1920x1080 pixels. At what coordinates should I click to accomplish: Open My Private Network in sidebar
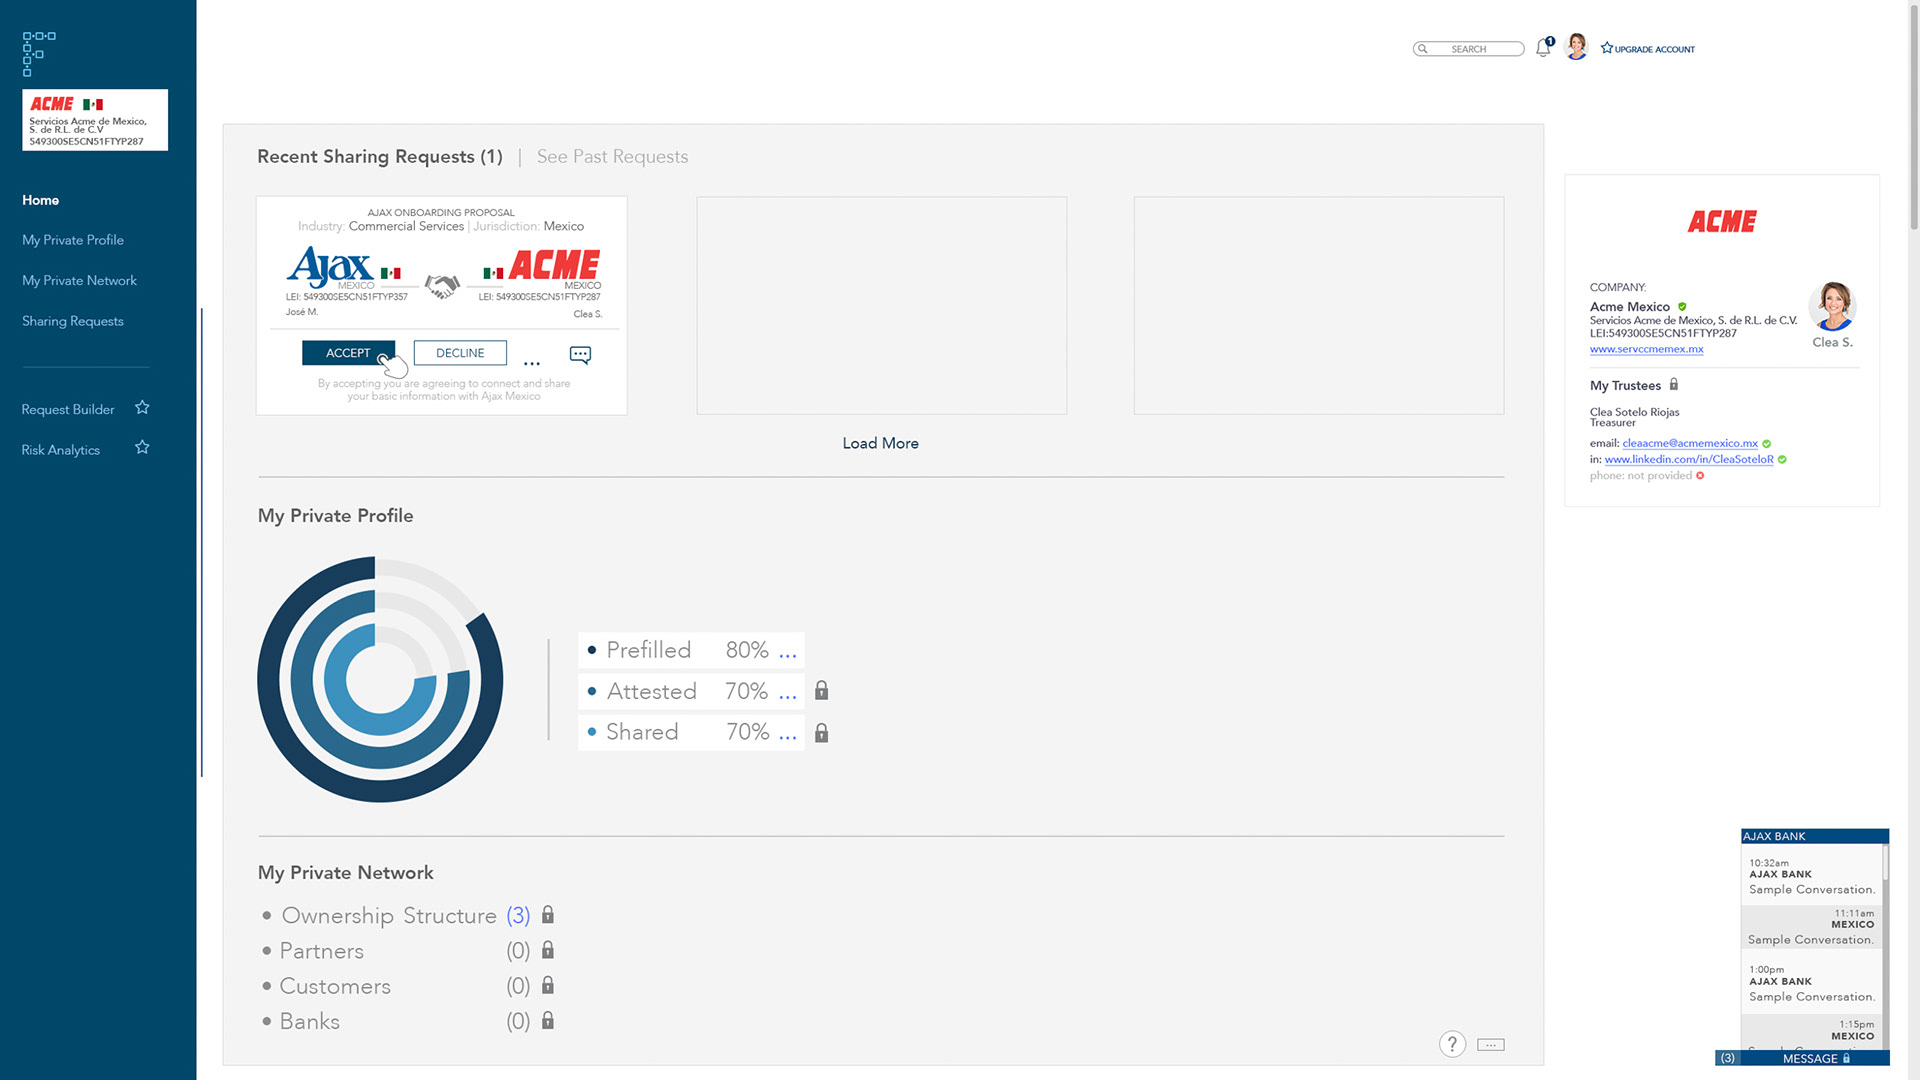pyautogui.click(x=79, y=281)
